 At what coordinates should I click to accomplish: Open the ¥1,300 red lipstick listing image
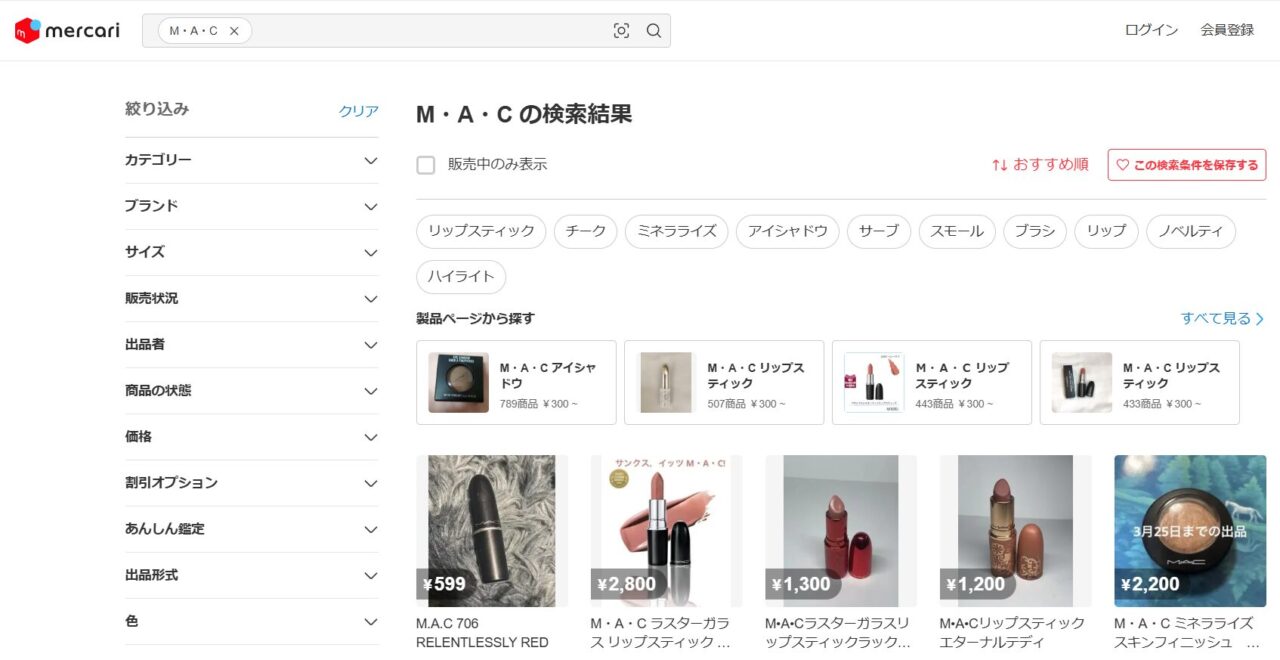click(x=841, y=531)
